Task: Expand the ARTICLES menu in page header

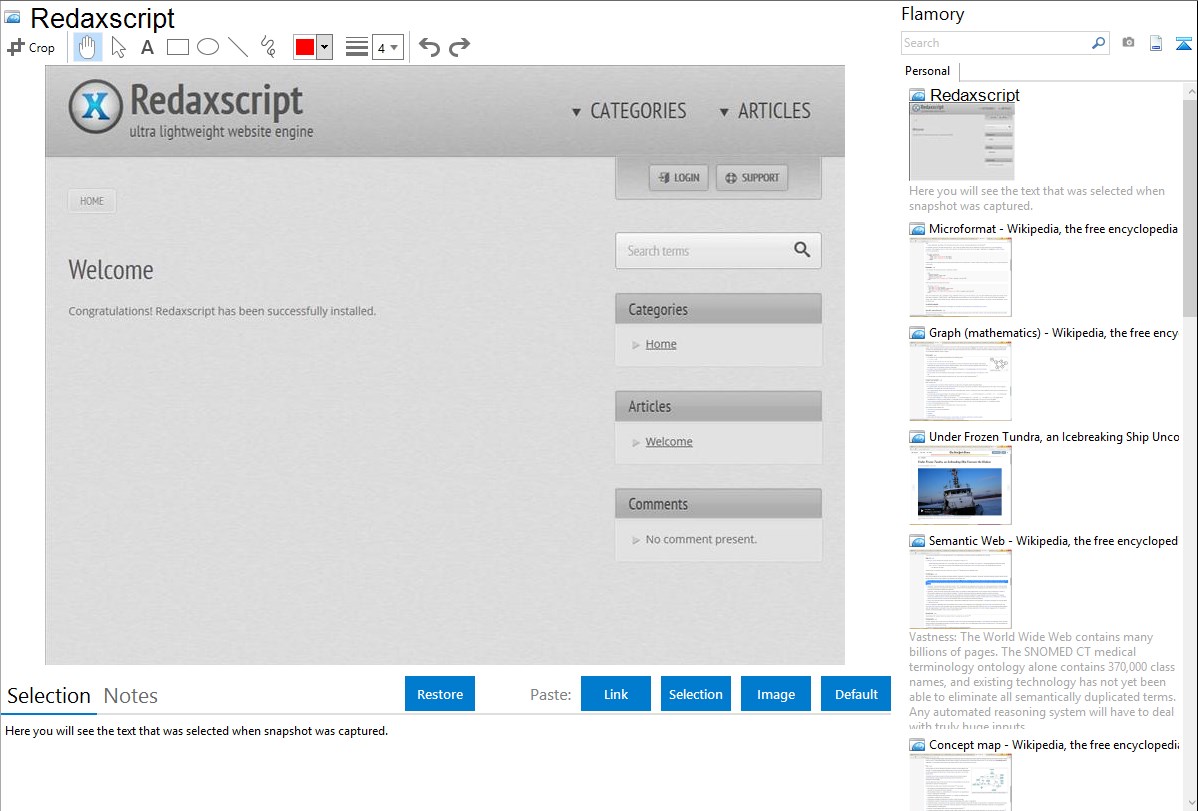Action: [765, 111]
